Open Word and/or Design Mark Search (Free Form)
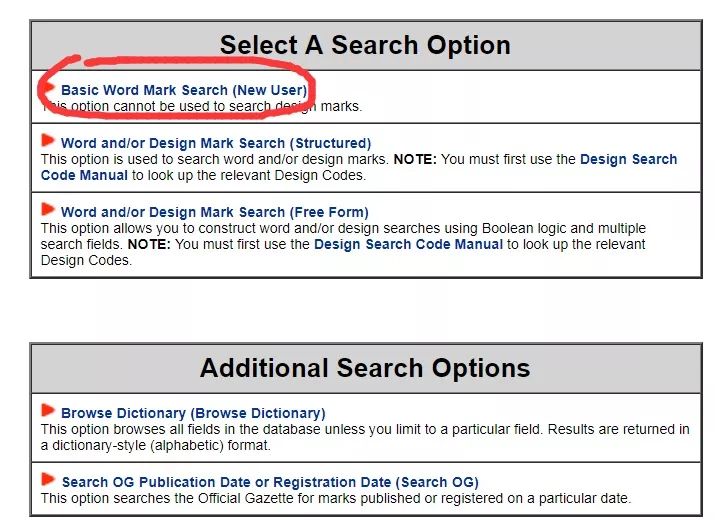Image resolution: width=715 pixels, height=520 pixels. pyautogui.click(x=215, y=212)
